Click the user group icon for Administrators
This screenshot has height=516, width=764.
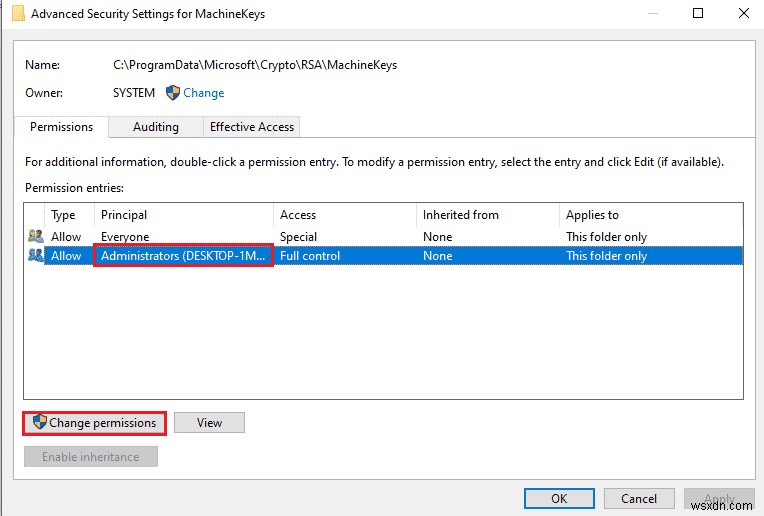click(x=36, y=256)
